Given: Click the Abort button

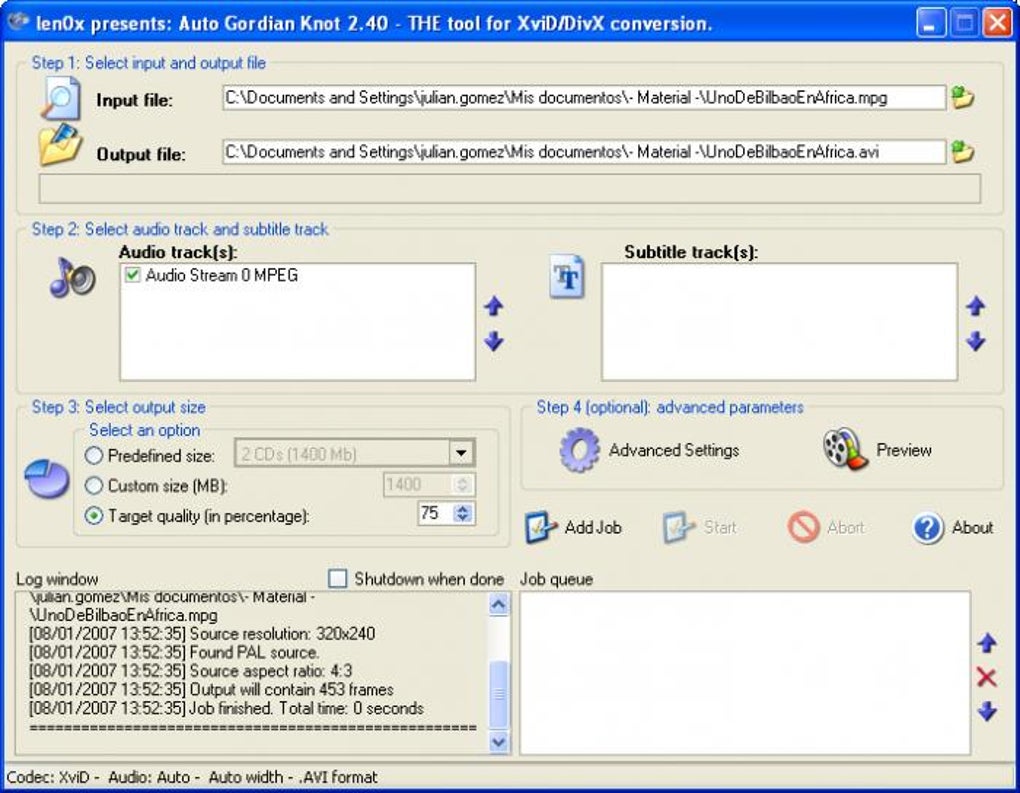Looking at the screenshot, I should coord(825,527).
